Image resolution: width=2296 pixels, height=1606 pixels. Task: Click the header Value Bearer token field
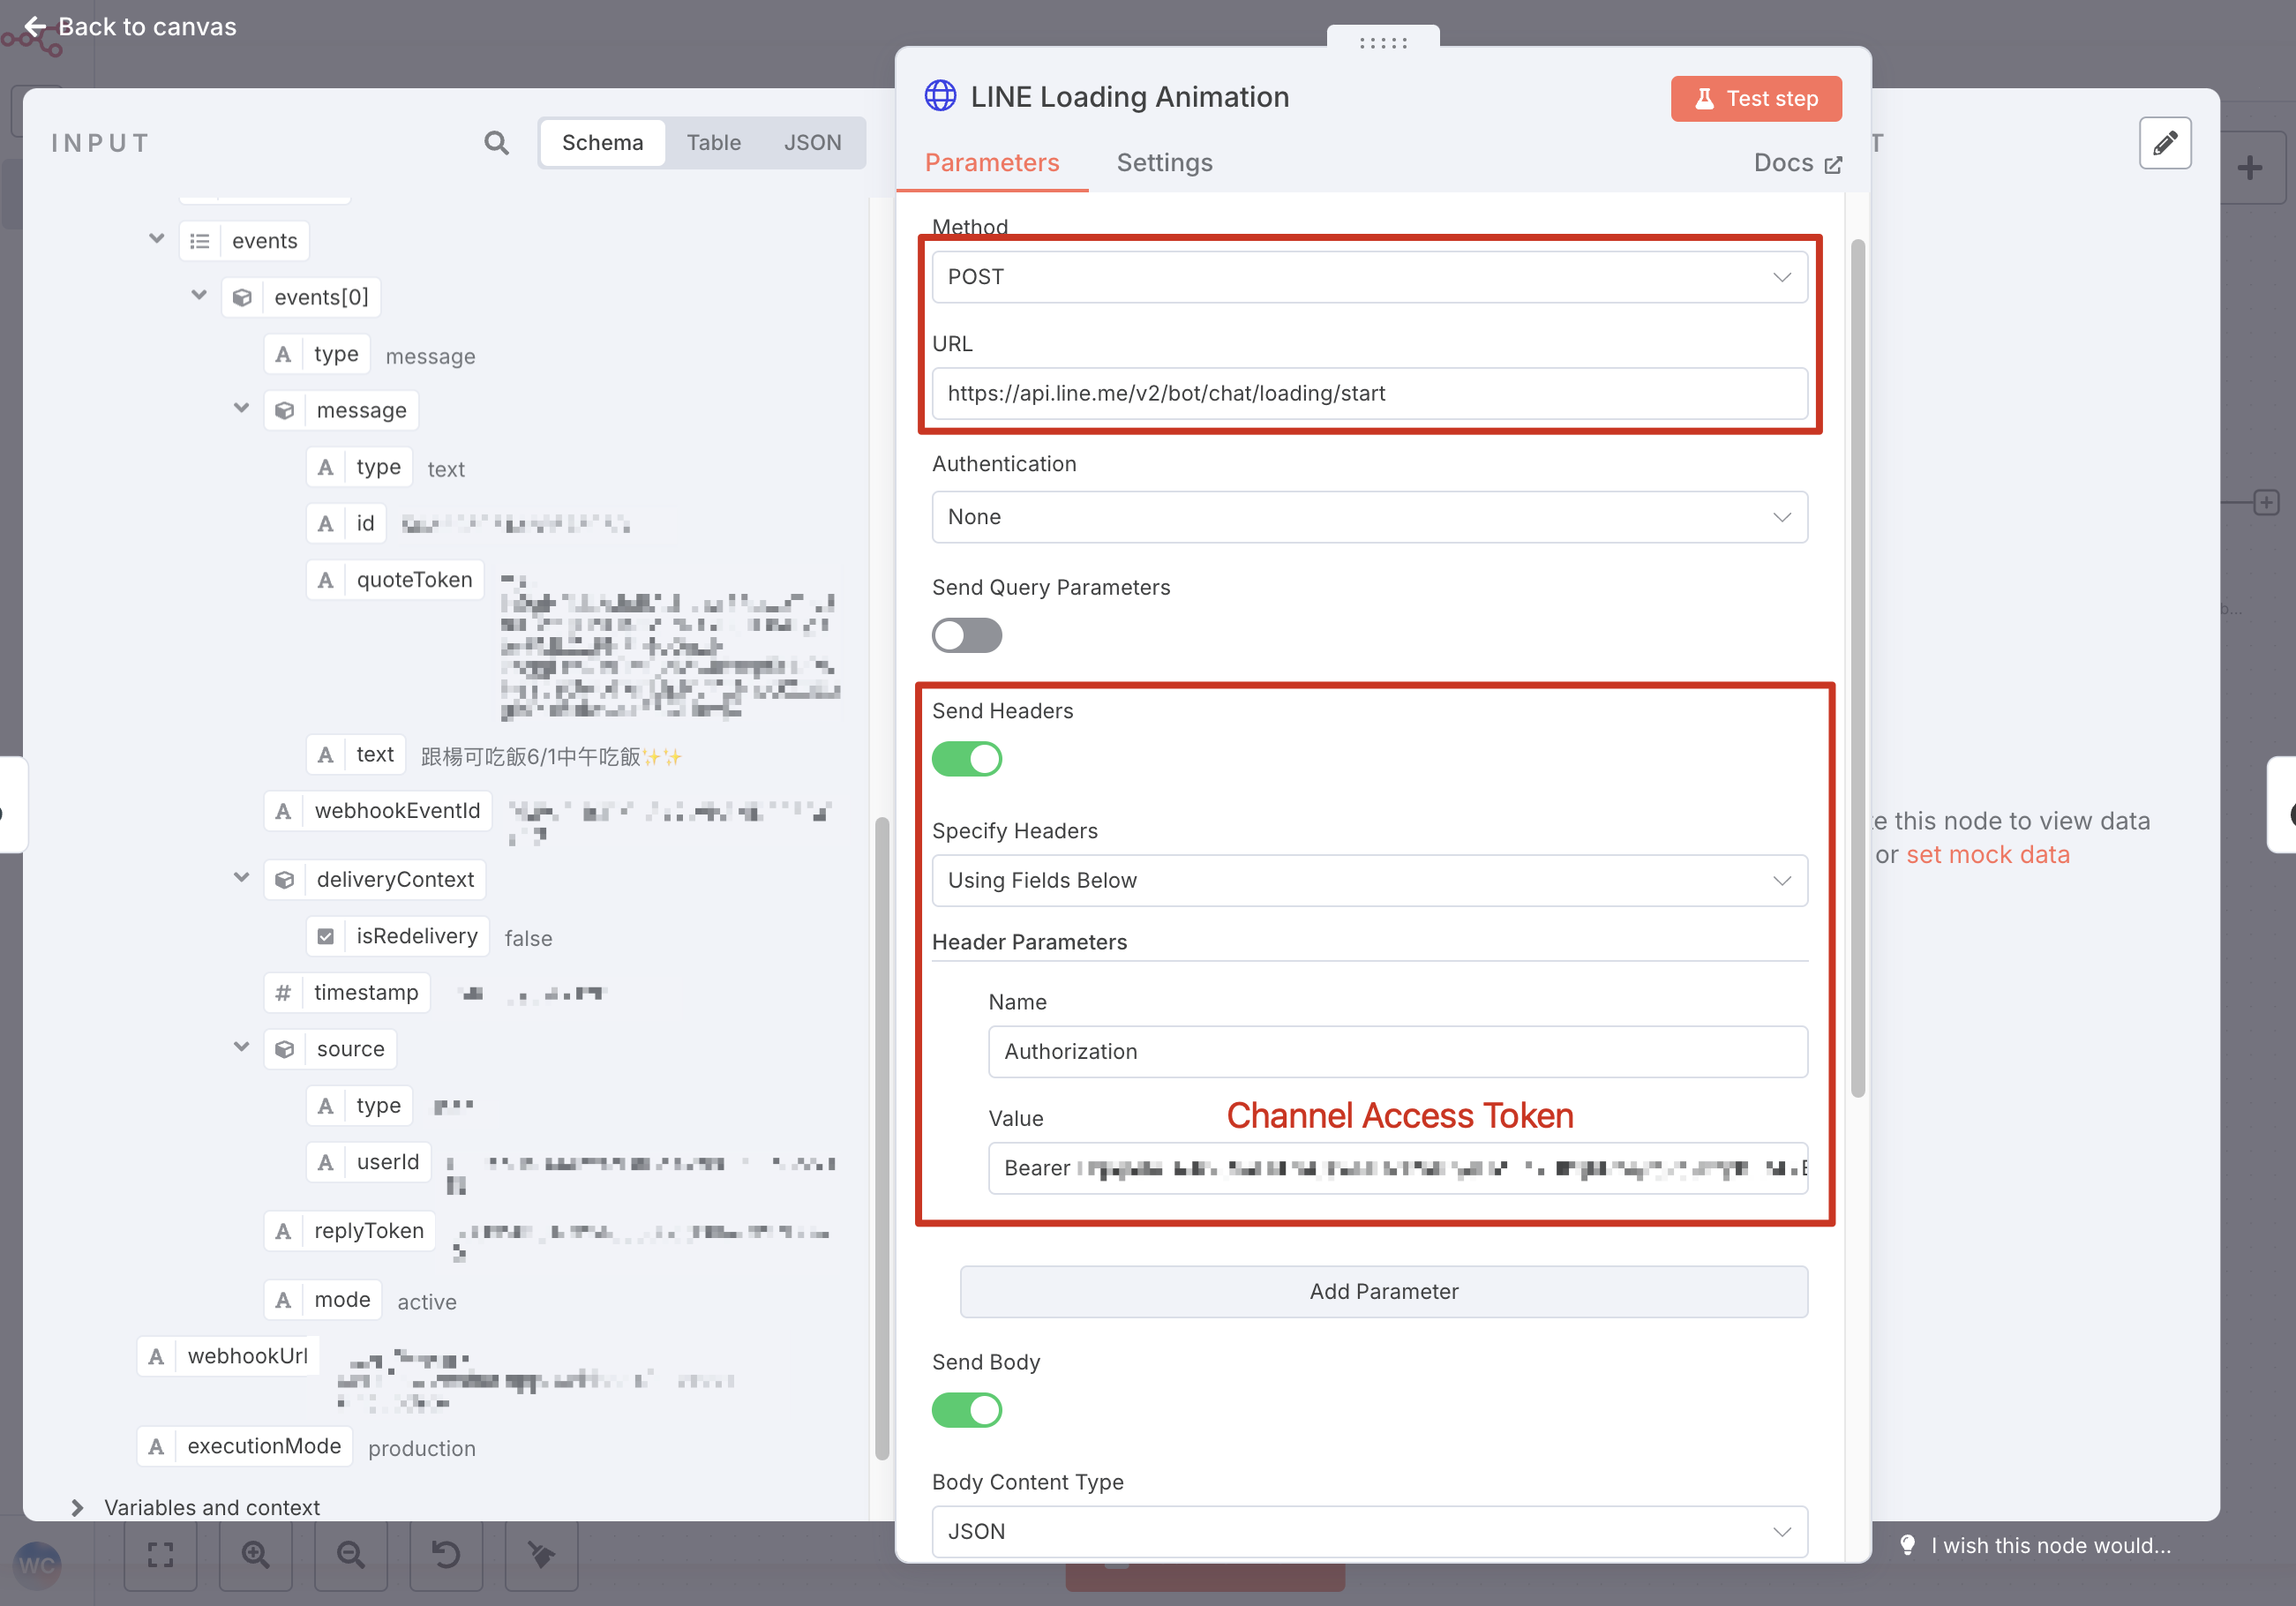point(1398,1168)
